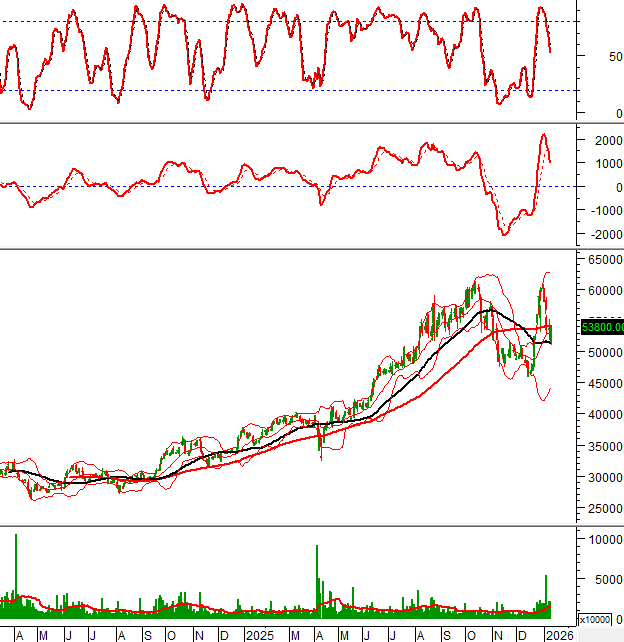Click the current price label 53800.00
The width and height of the screenshot is (624, 642).
602,326
